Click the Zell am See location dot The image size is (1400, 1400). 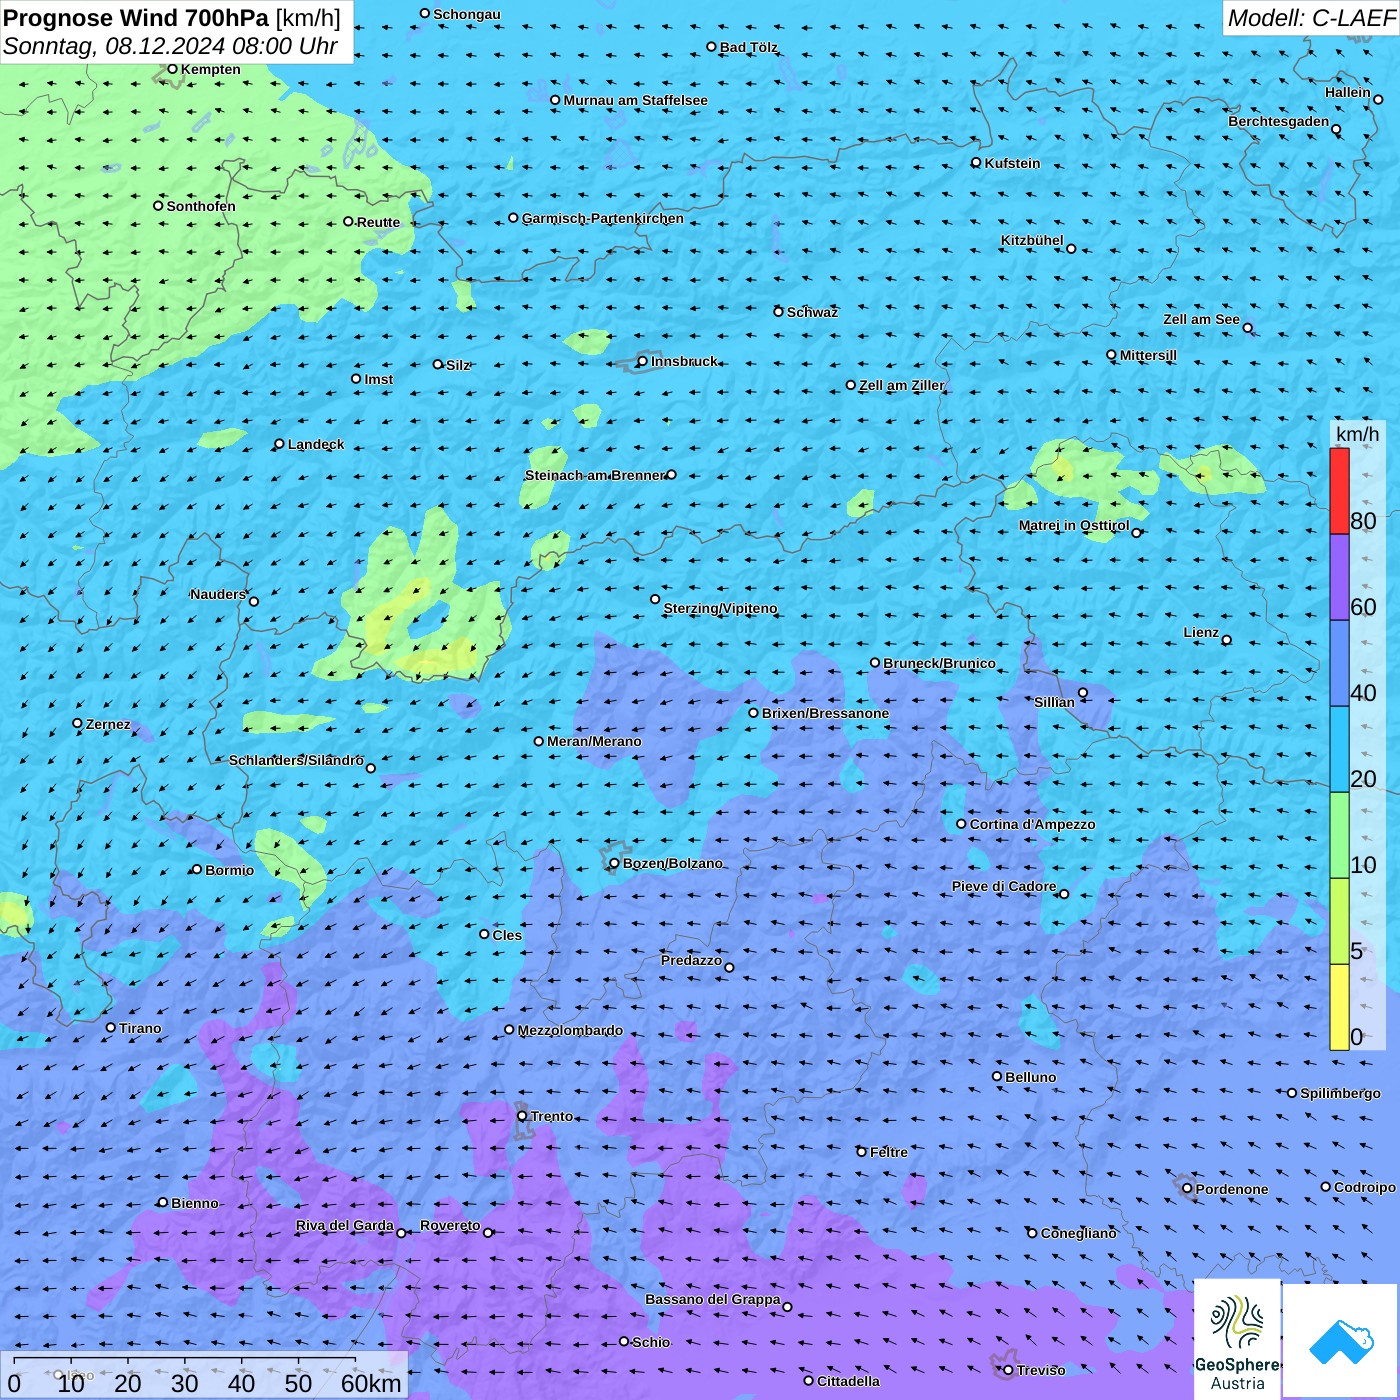point(1248,328)
